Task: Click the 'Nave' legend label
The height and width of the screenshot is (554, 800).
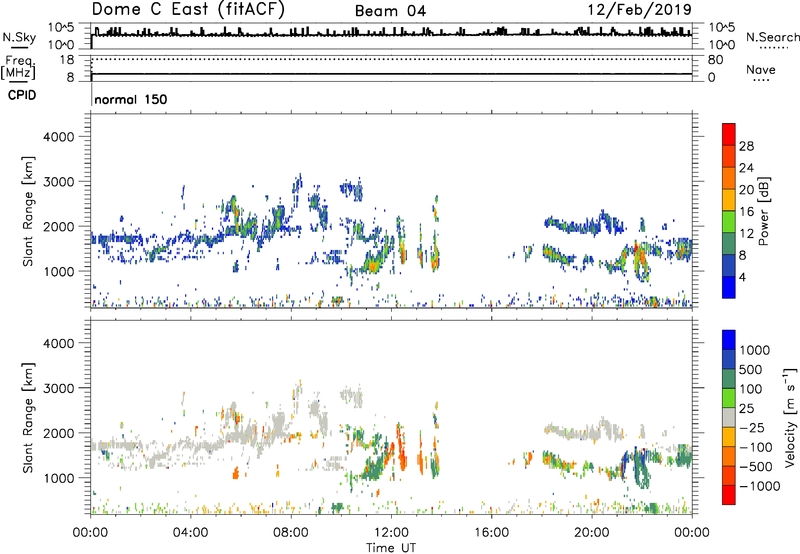Action: pos(761,70)
